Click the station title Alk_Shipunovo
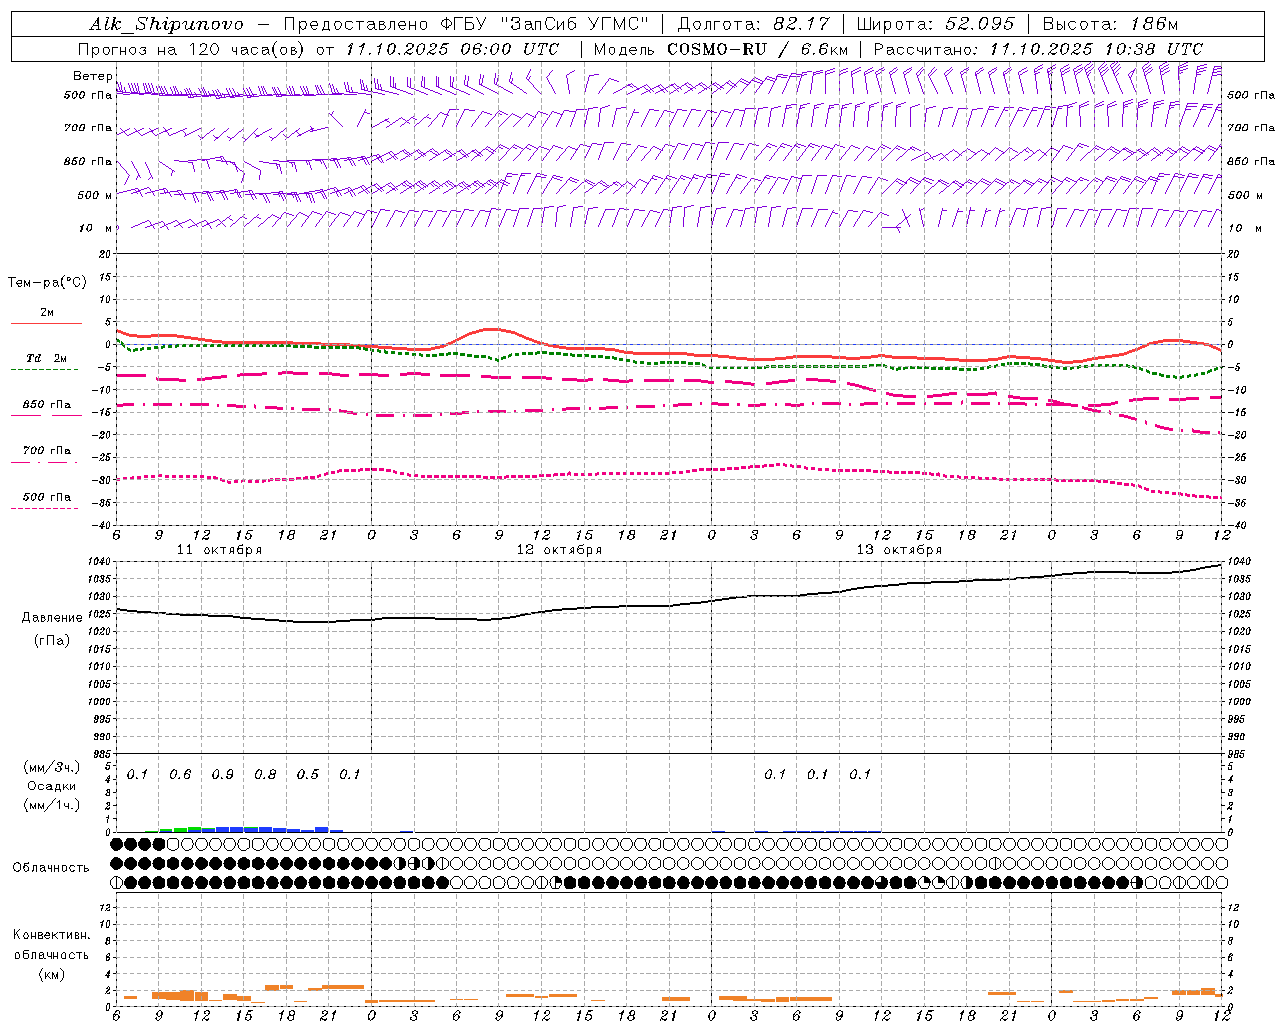This screenshot has height=1024, width=1280. (166, 24)
